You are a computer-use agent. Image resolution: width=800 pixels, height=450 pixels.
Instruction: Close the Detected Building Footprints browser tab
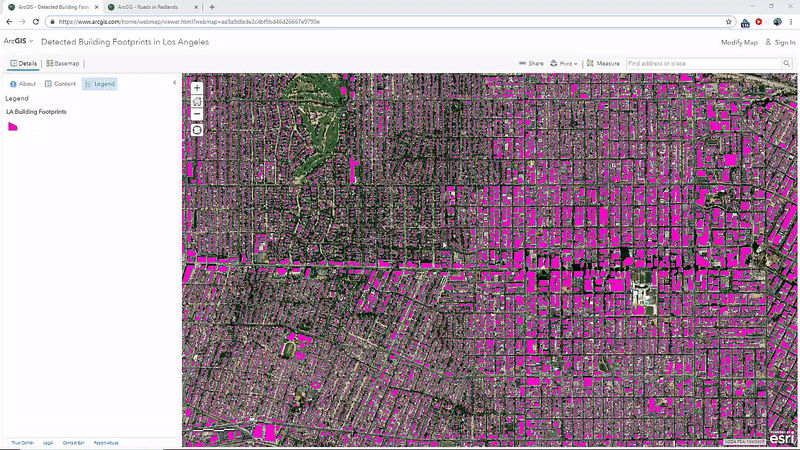point(96,7)
